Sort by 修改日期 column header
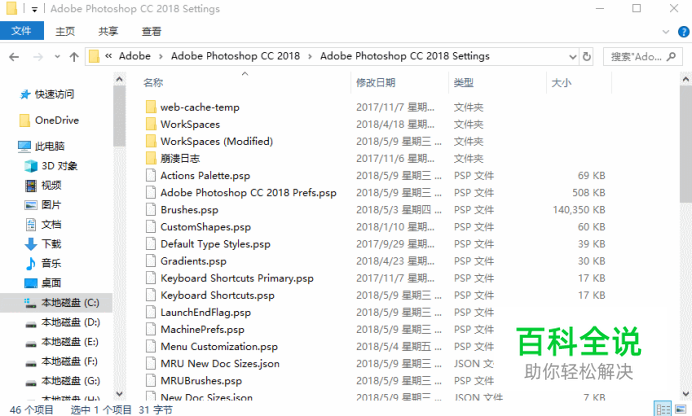Screen dimensions: 692x416 tap(376, 82)
